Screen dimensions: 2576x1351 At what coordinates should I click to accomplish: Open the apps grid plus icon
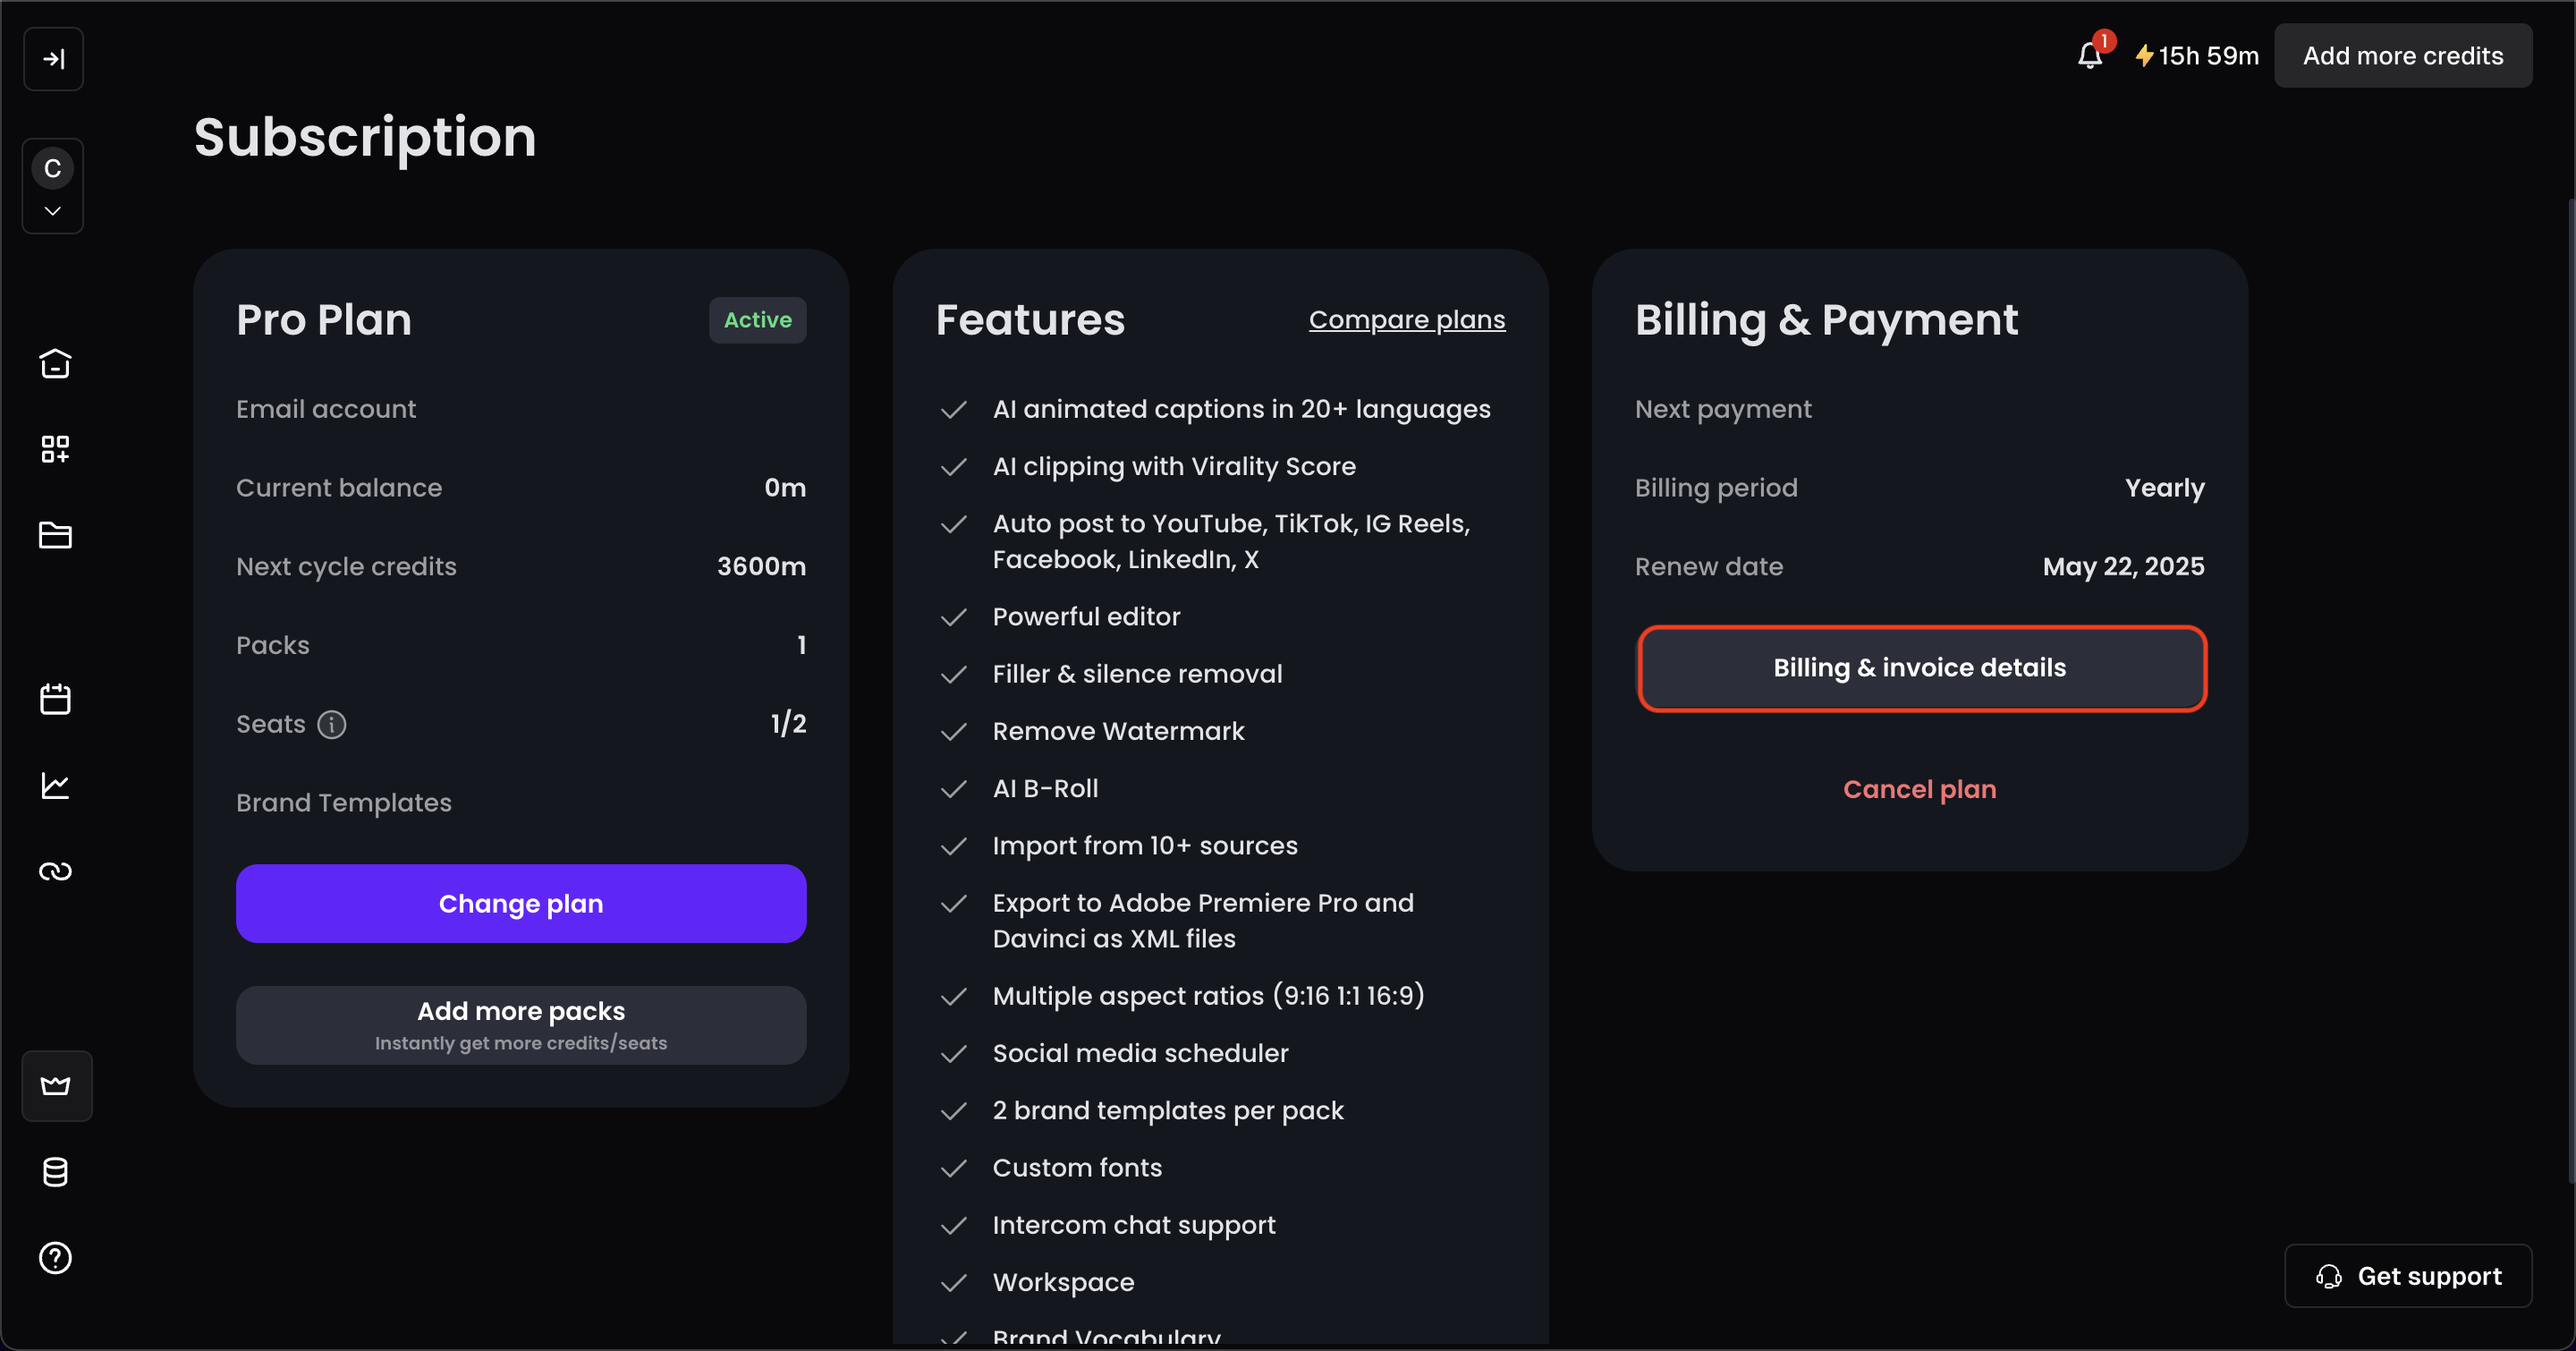55,449
